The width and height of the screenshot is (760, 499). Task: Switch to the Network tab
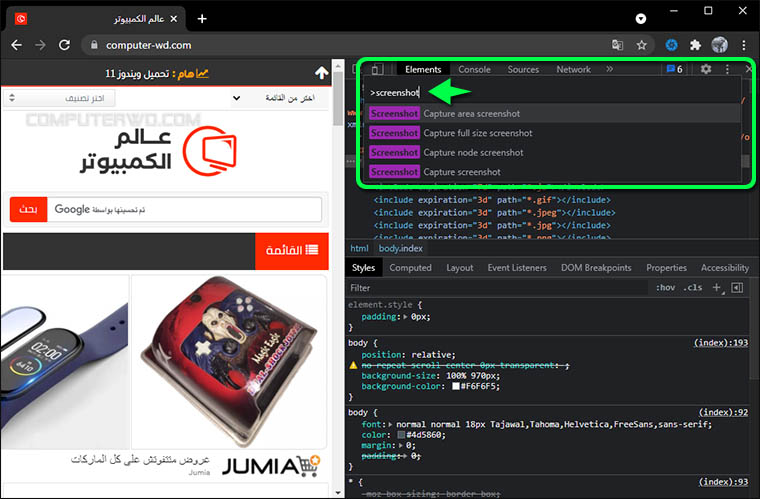(573, 69)
